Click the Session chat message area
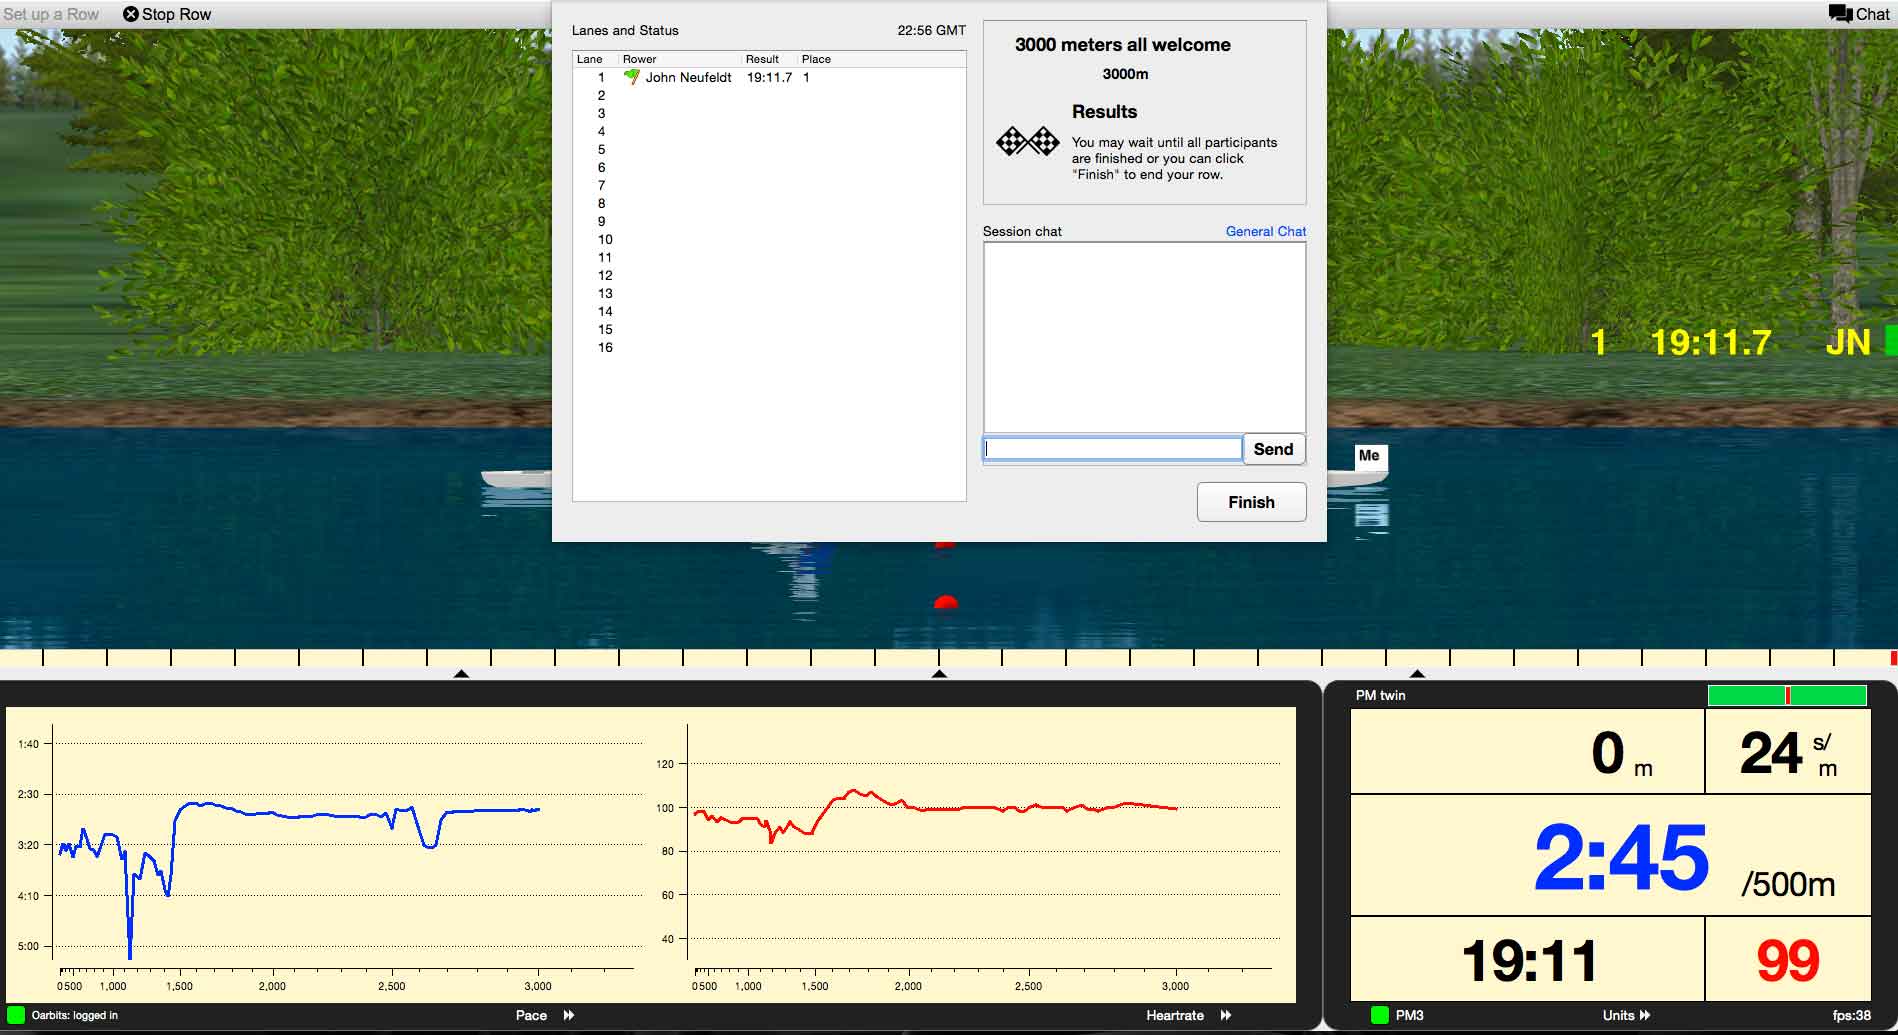Image resolution: width=1898 pixels, height=1035 pixels. pyautogui.click(x=1144, y=337)
